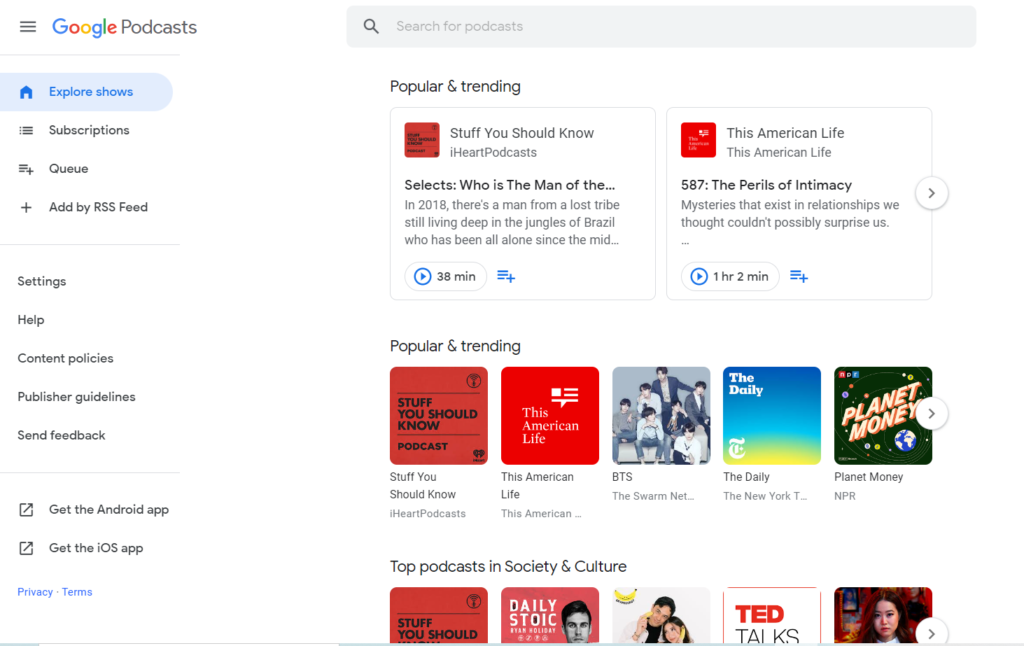Open the podcast thumbnail with banana couple
The width and height of the screenshot is (1024, 646).
tap(661, 615)
